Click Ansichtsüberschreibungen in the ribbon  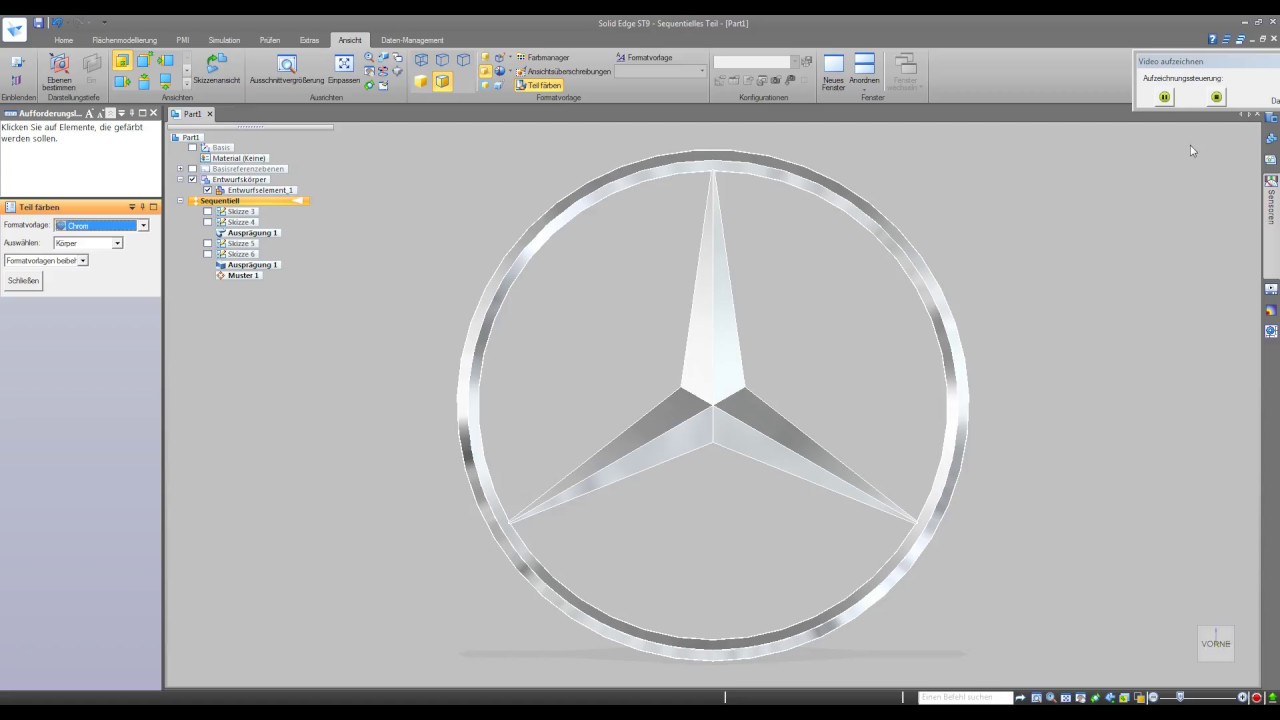pos(570,71)
